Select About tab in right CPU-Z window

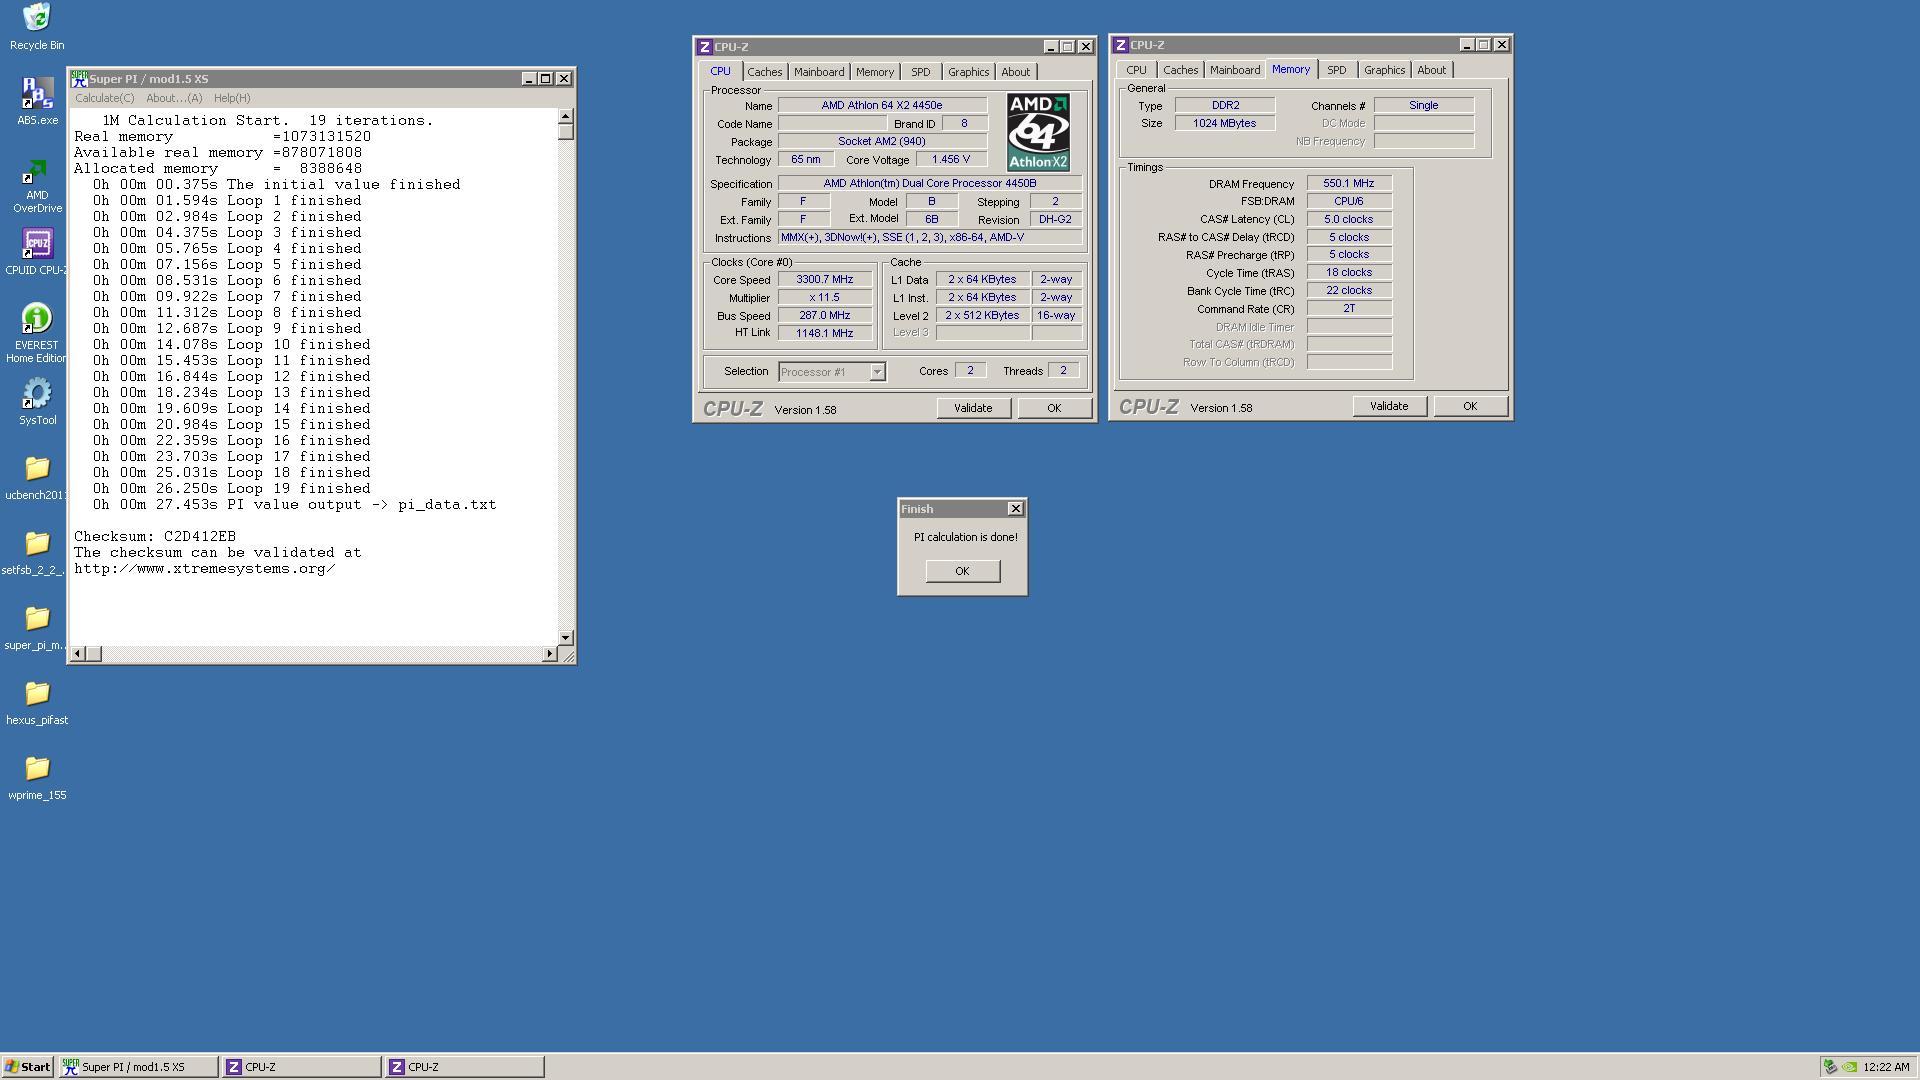pyautogui.click(x=1431, y=70)
